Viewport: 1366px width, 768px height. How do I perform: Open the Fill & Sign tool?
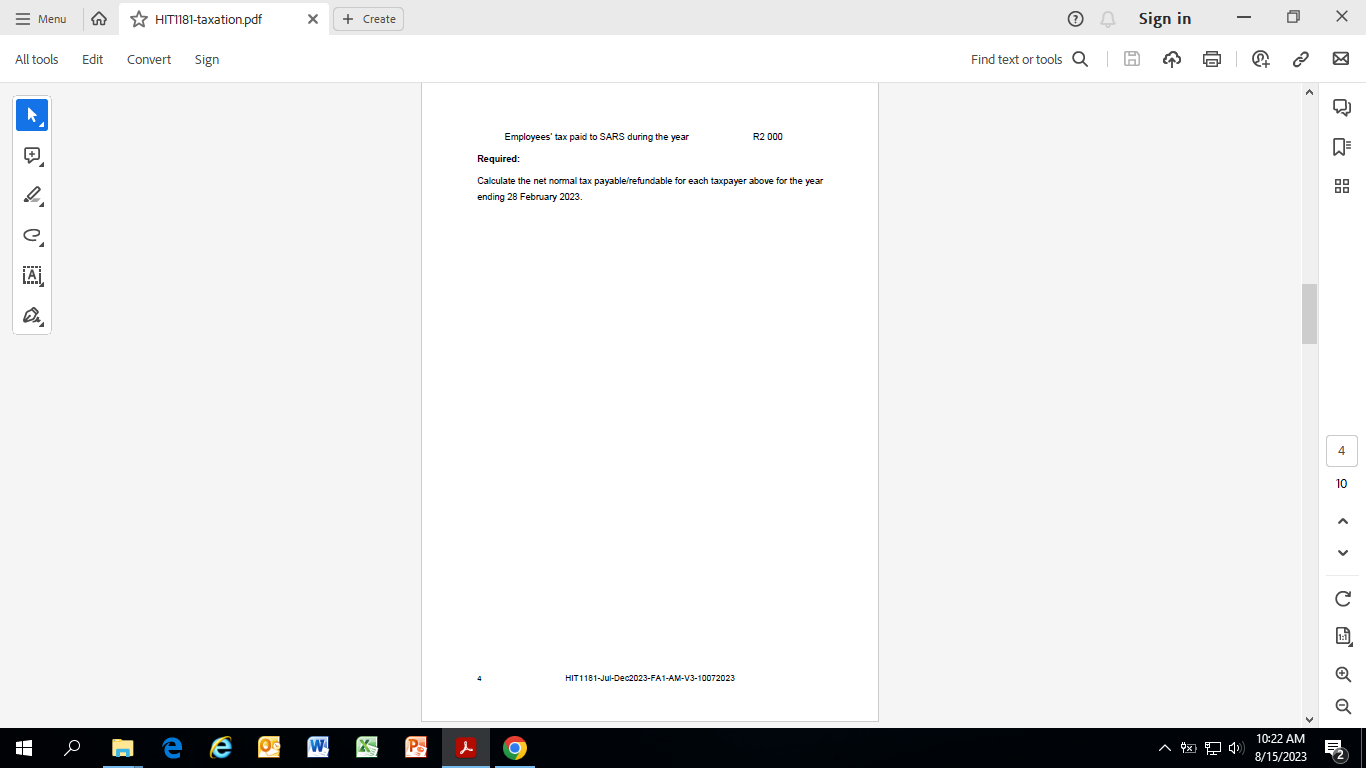[31, 315]
